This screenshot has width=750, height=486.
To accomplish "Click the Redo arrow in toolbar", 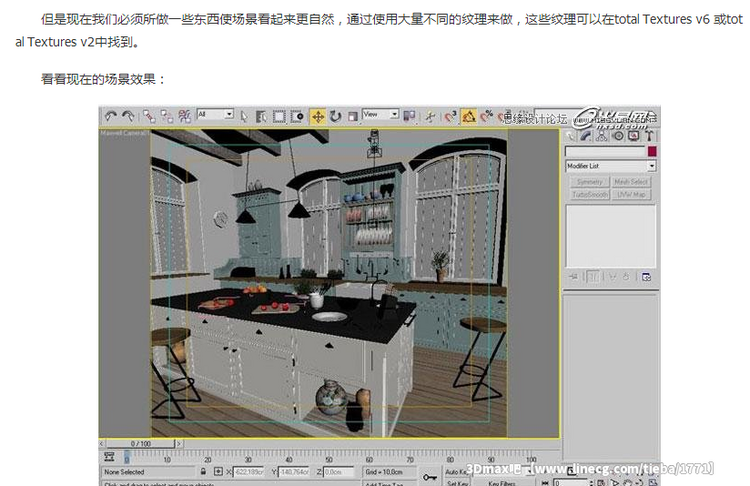I will (x=129, y=116).
